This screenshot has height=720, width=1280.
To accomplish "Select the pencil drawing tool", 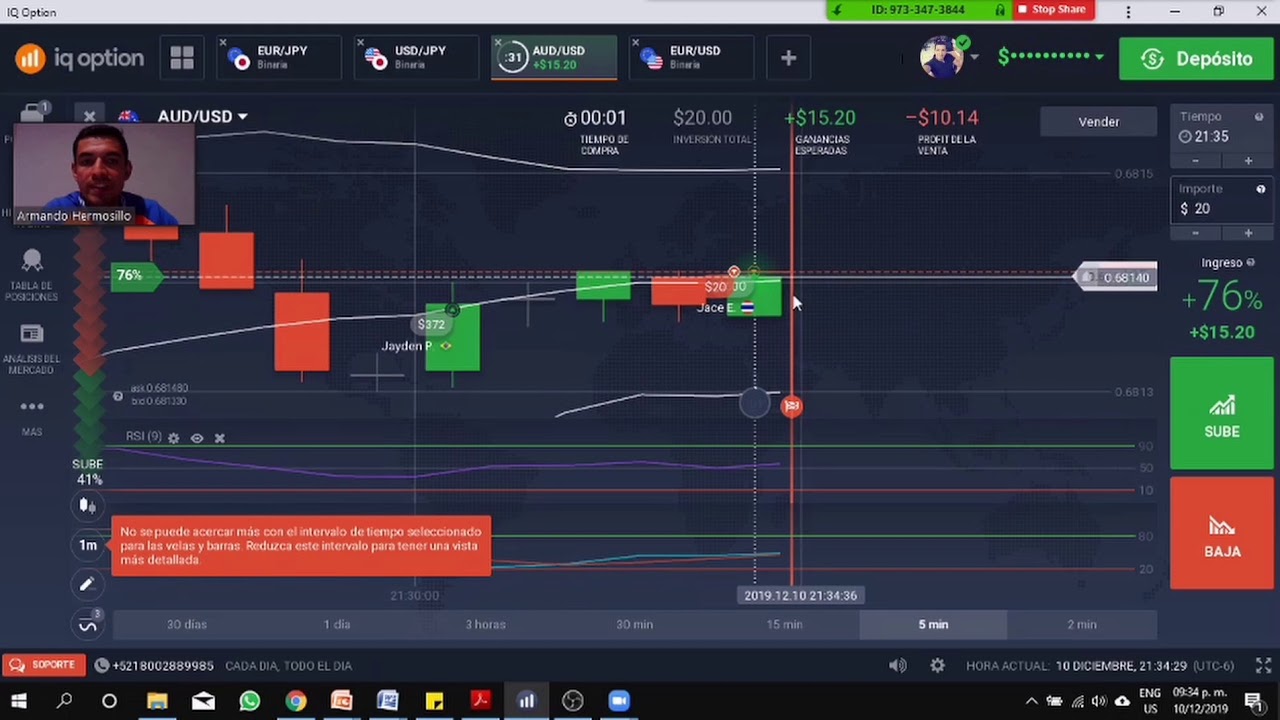I will coord(88,584).
